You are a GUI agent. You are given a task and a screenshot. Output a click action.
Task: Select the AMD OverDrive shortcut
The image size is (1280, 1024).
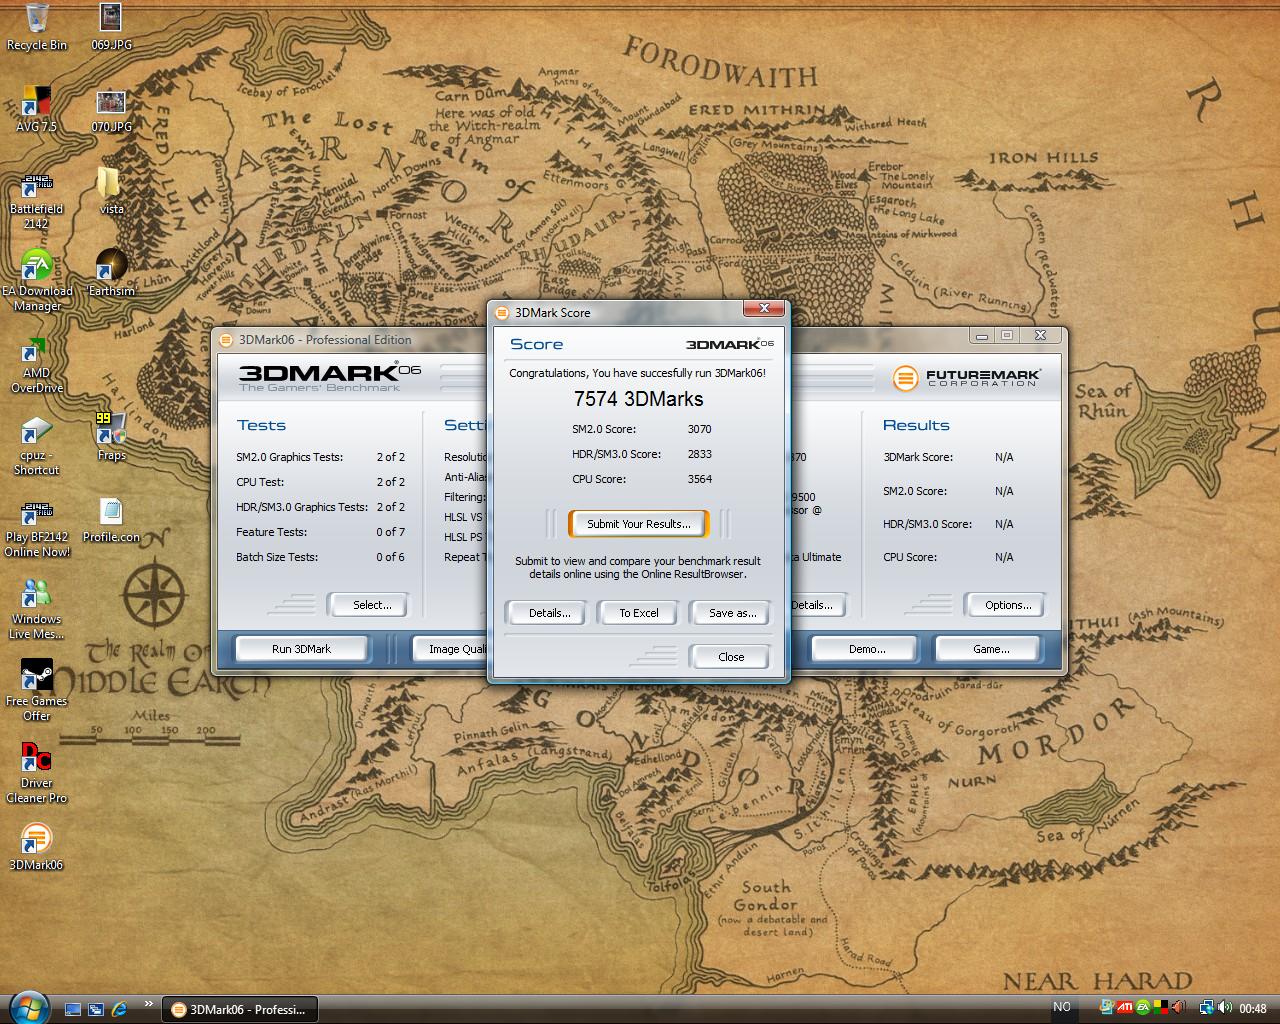click(37, 363)
